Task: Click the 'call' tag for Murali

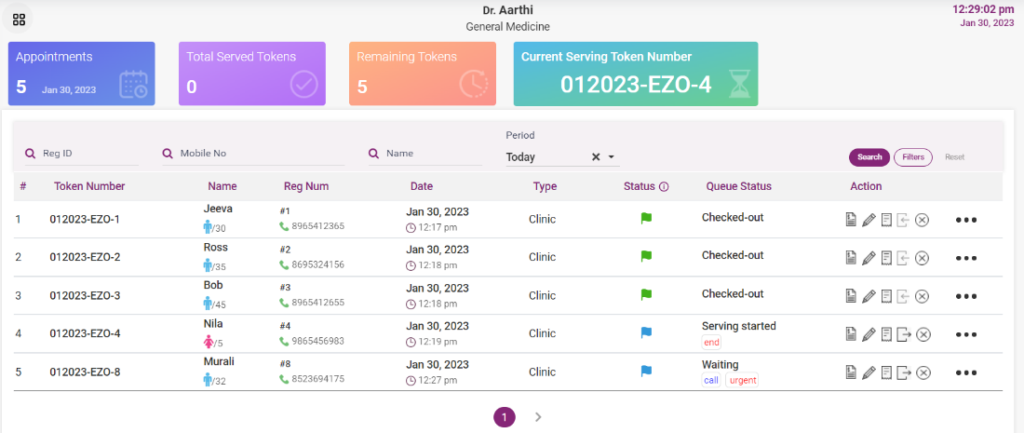Action: pyautogui.click(x=711, y=380)
